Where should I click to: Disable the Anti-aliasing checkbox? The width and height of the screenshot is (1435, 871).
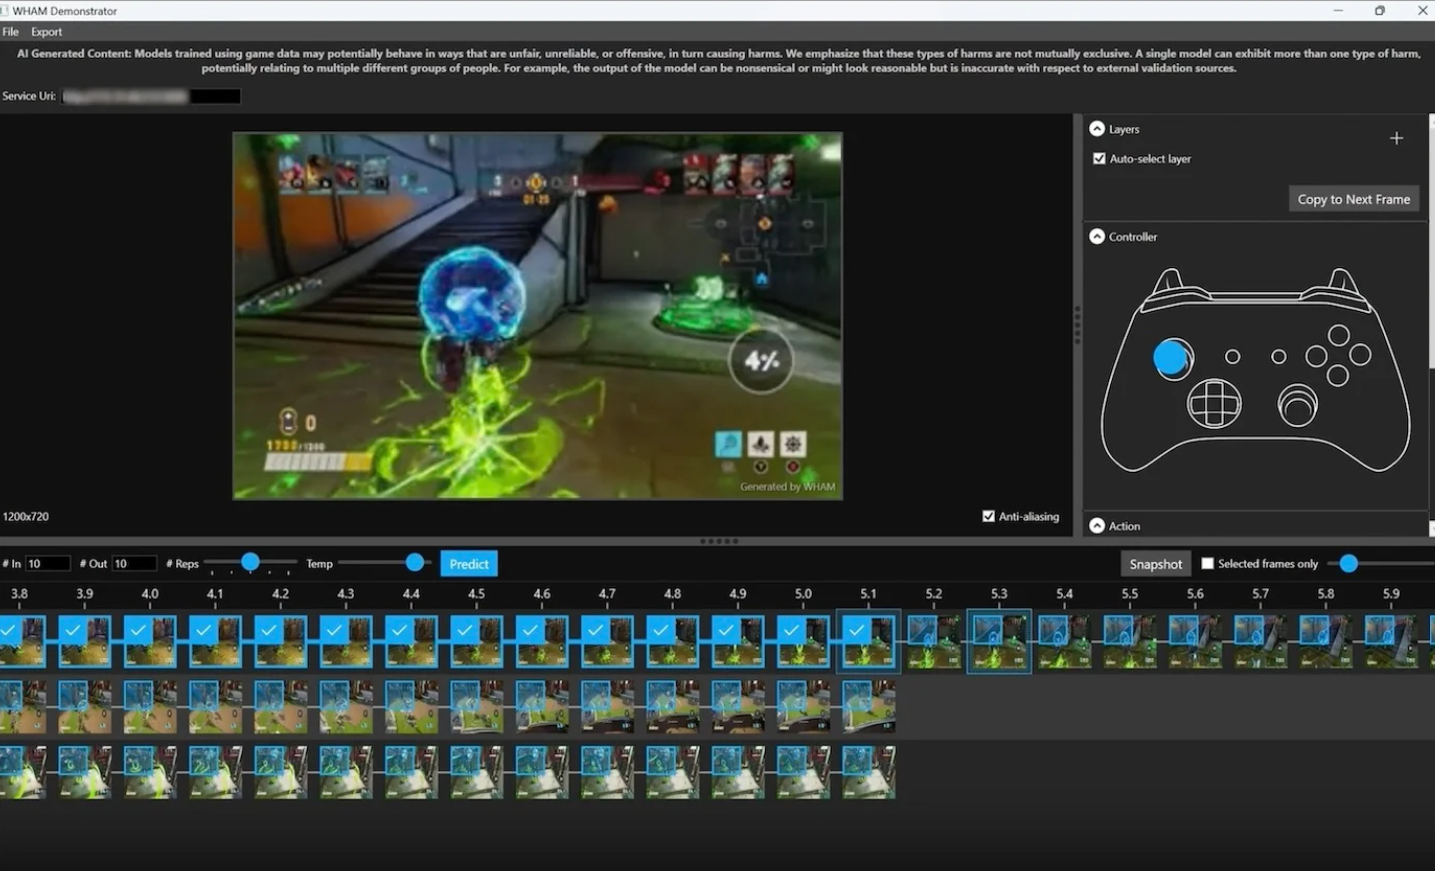click(988, 516)
